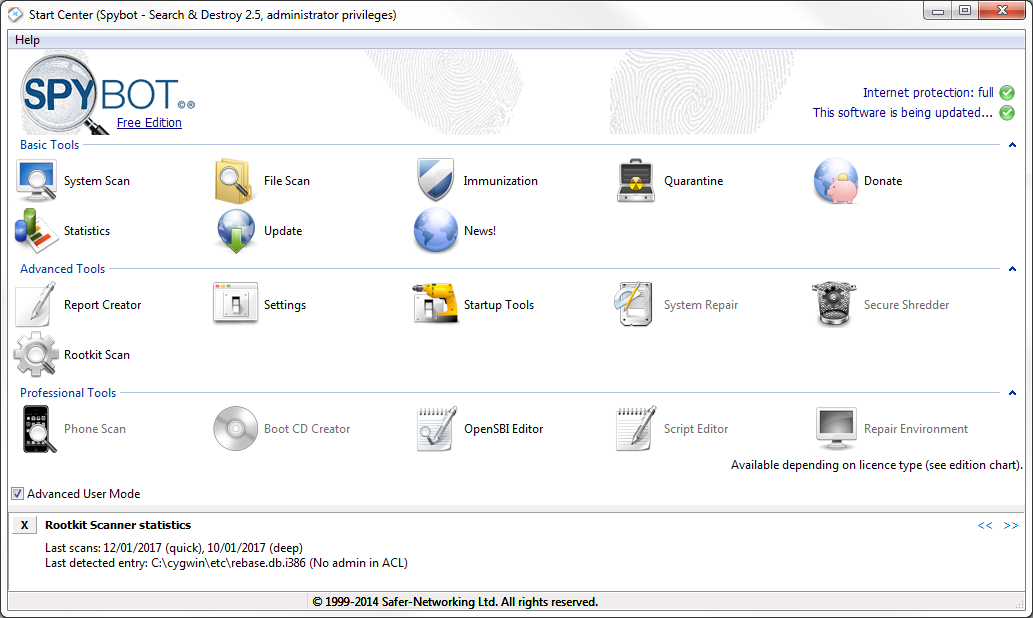The width and height of the screenshot is (1033, 618).
Task: Open the Settings switch icon
Action: point(235,303)
